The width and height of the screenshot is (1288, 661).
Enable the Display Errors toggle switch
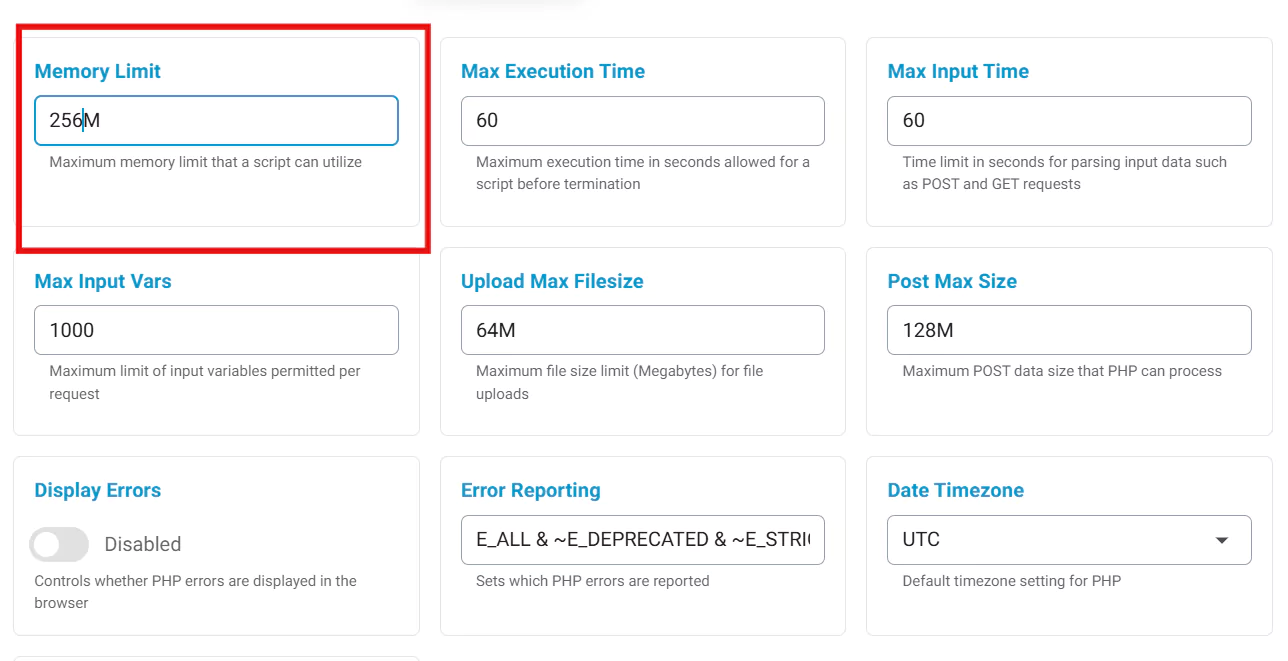59,544
